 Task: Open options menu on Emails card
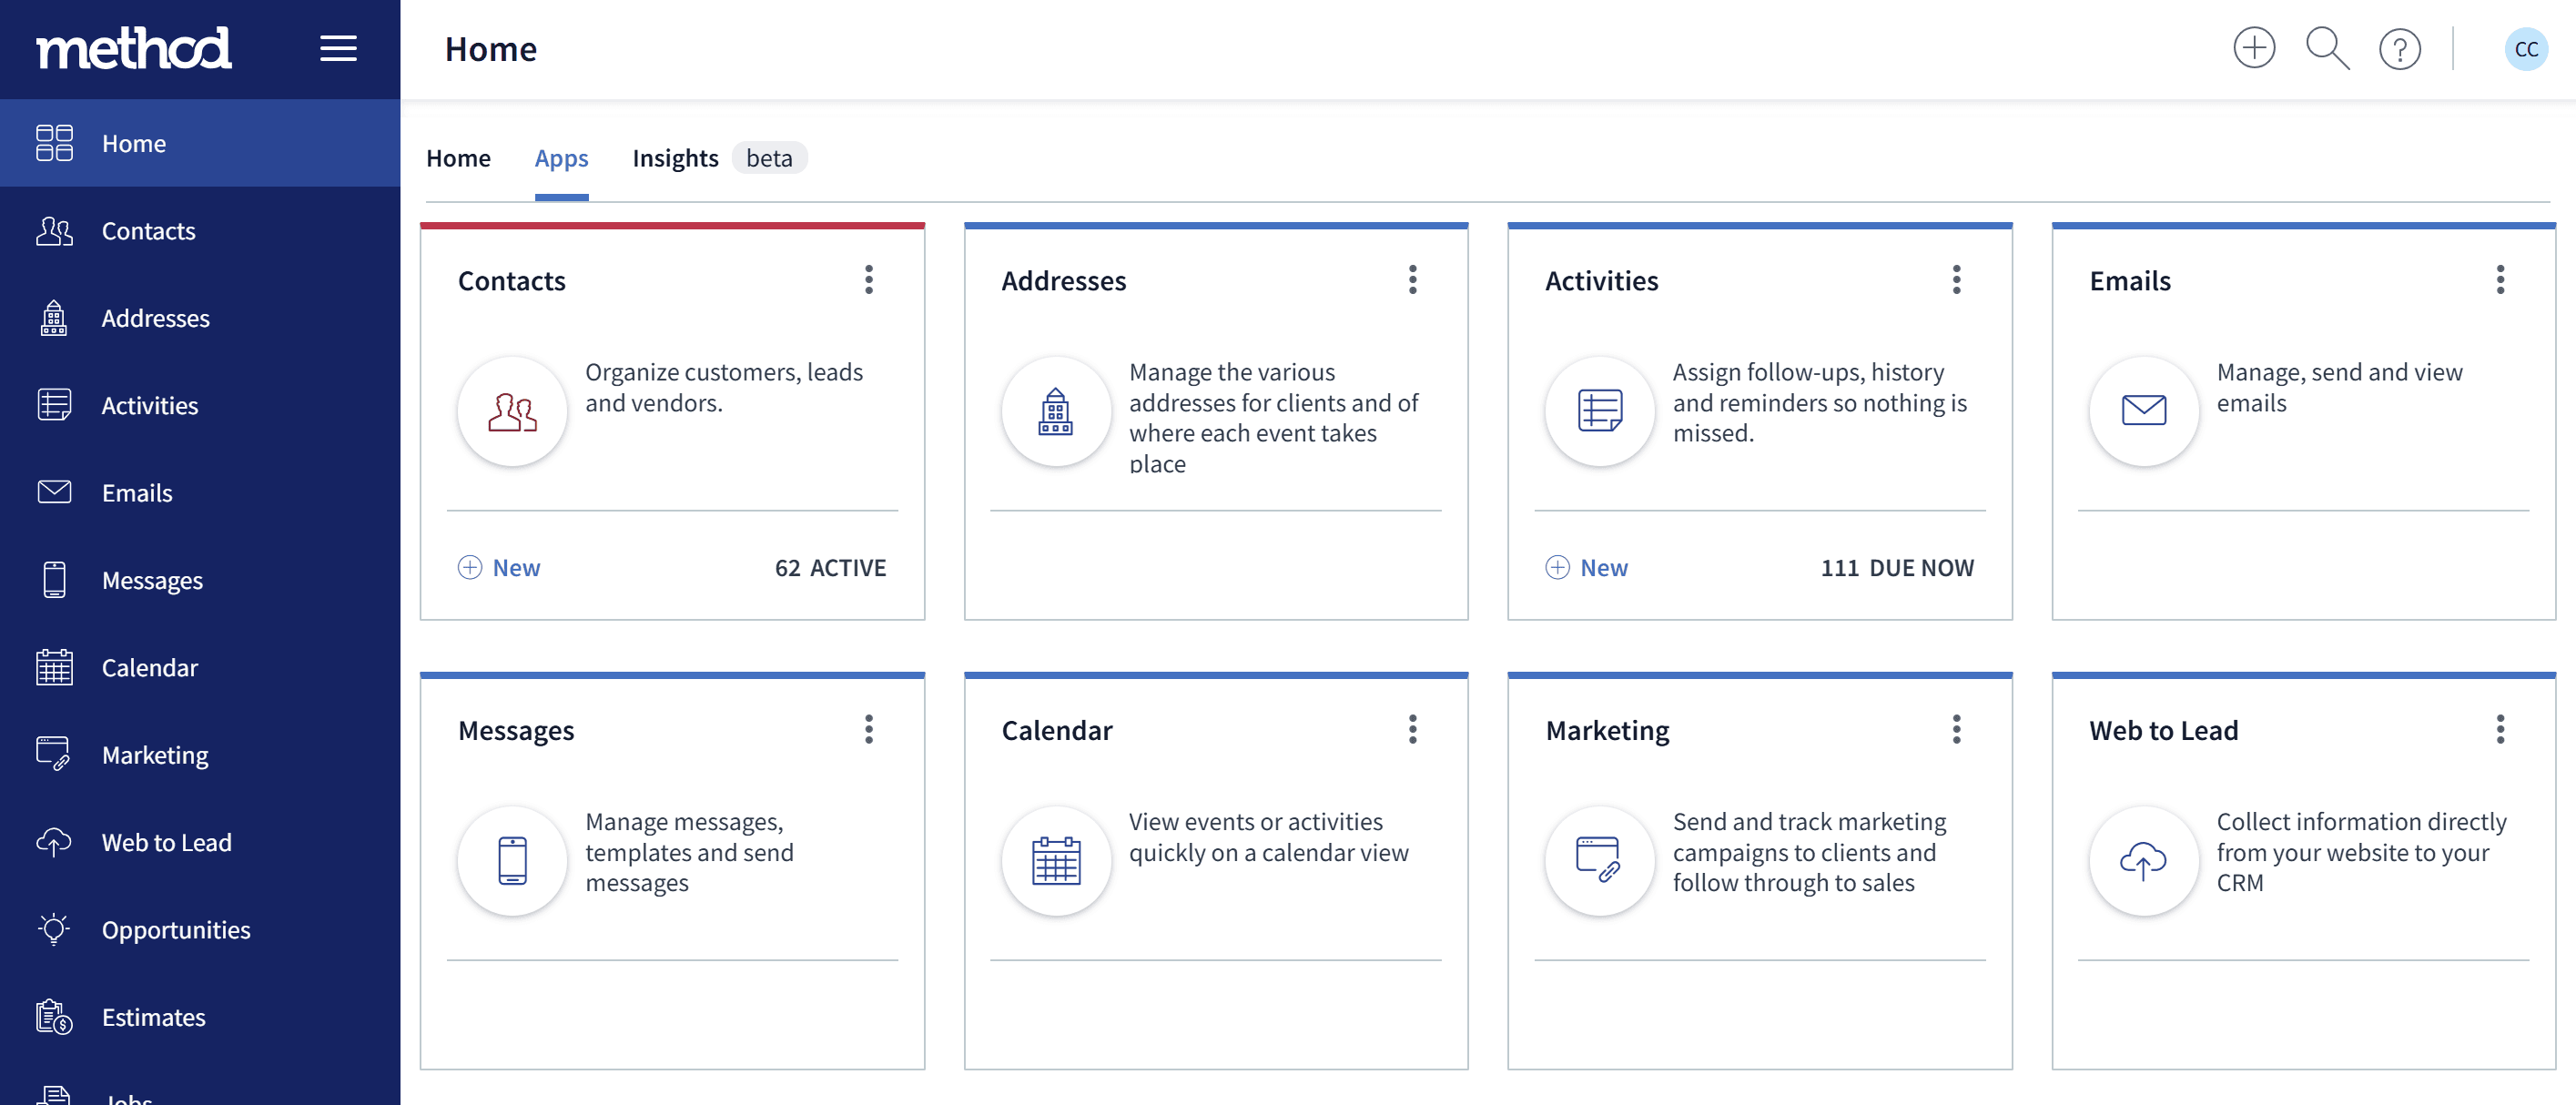[2501, 280]
